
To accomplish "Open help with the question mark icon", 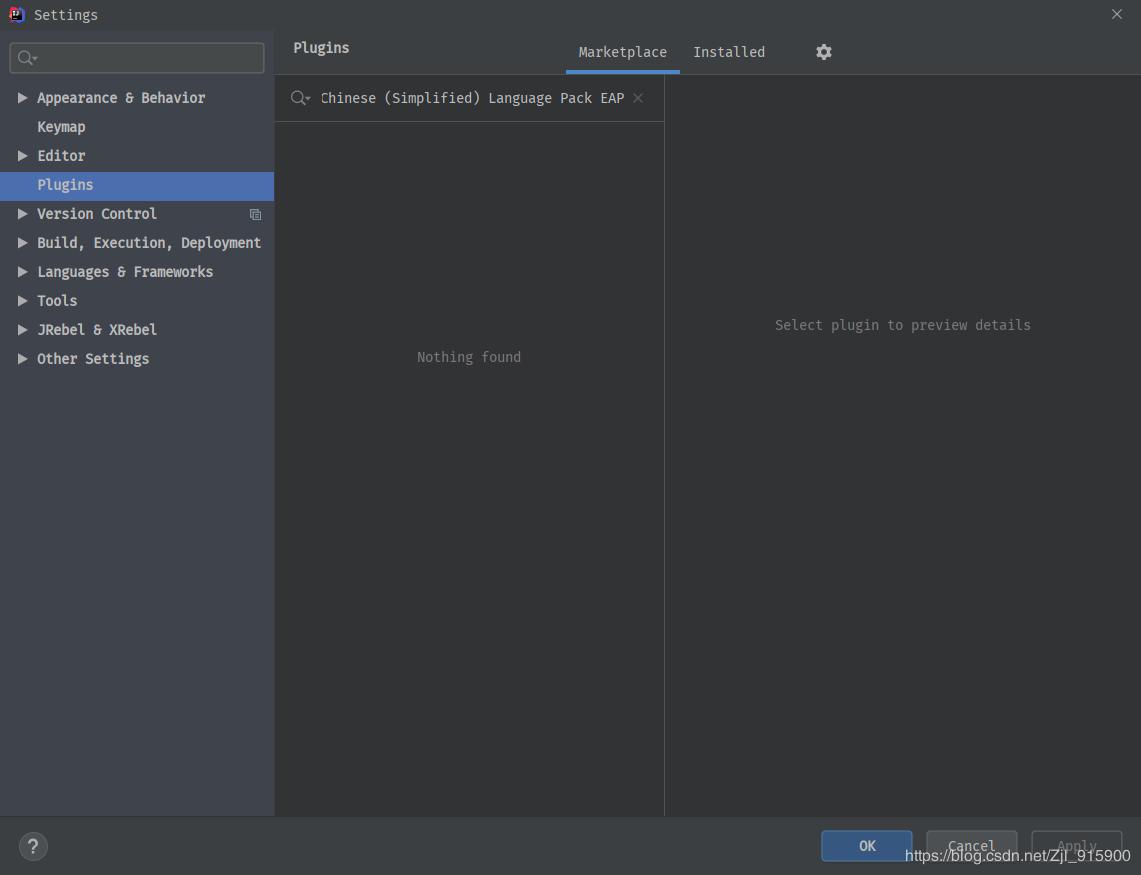I will pyautogui.click(x=33, y=846).
